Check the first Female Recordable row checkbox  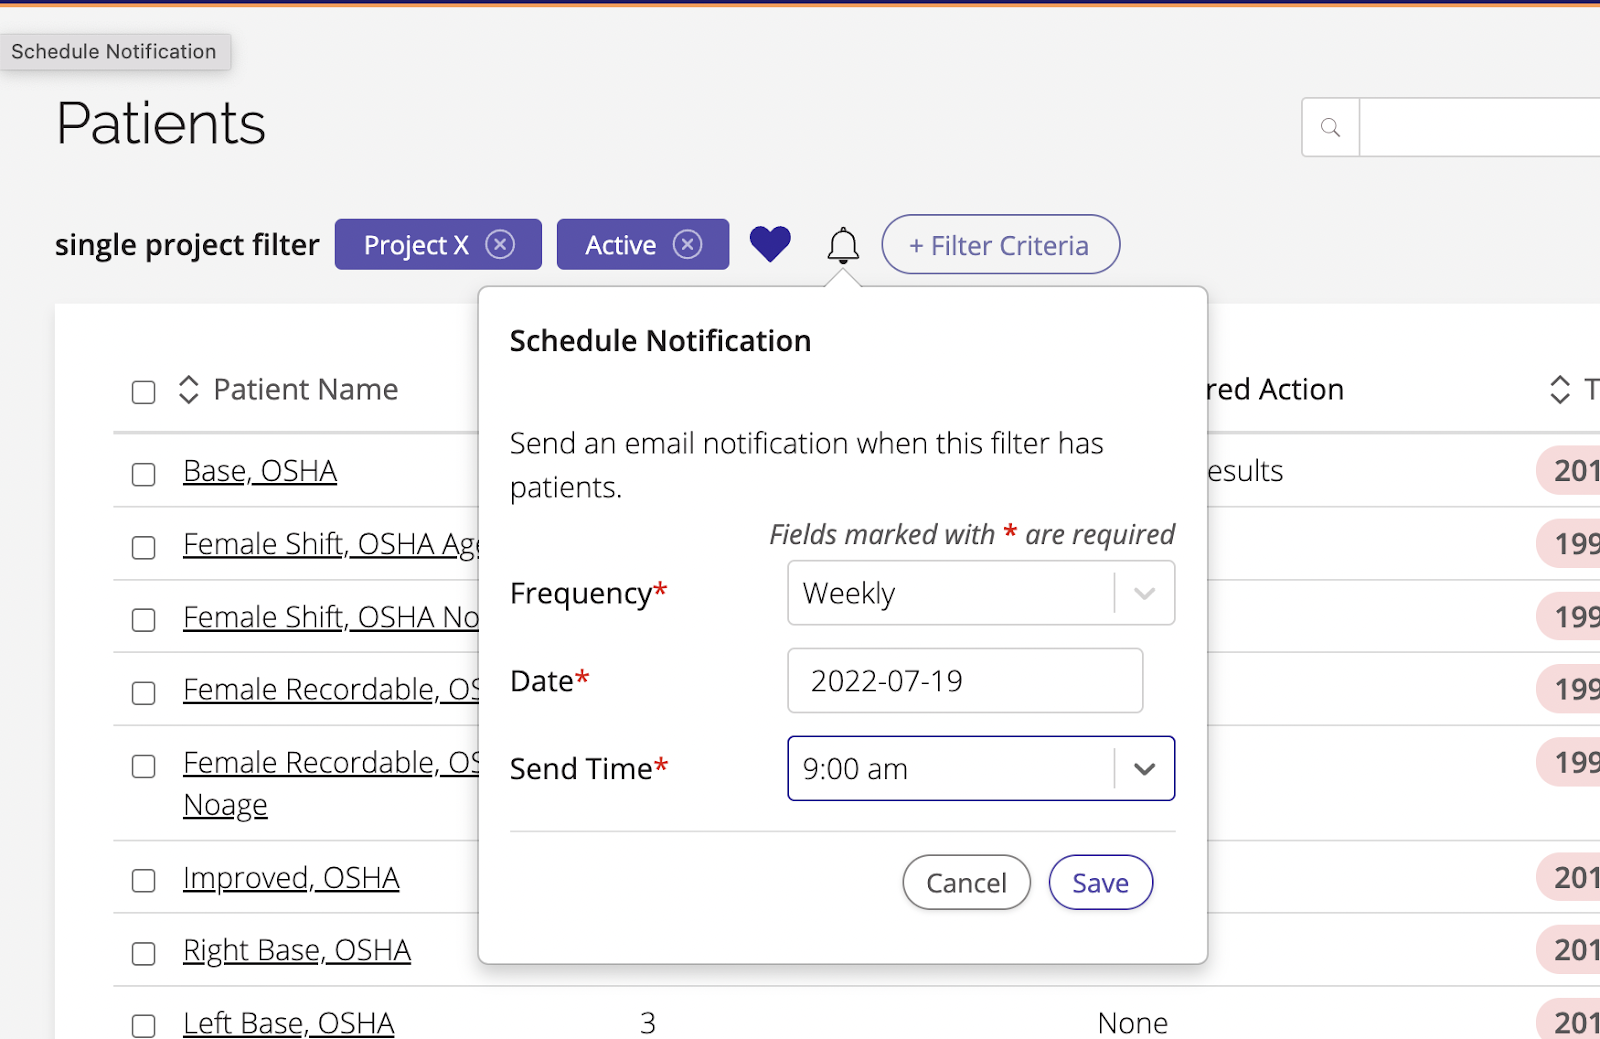144,693
